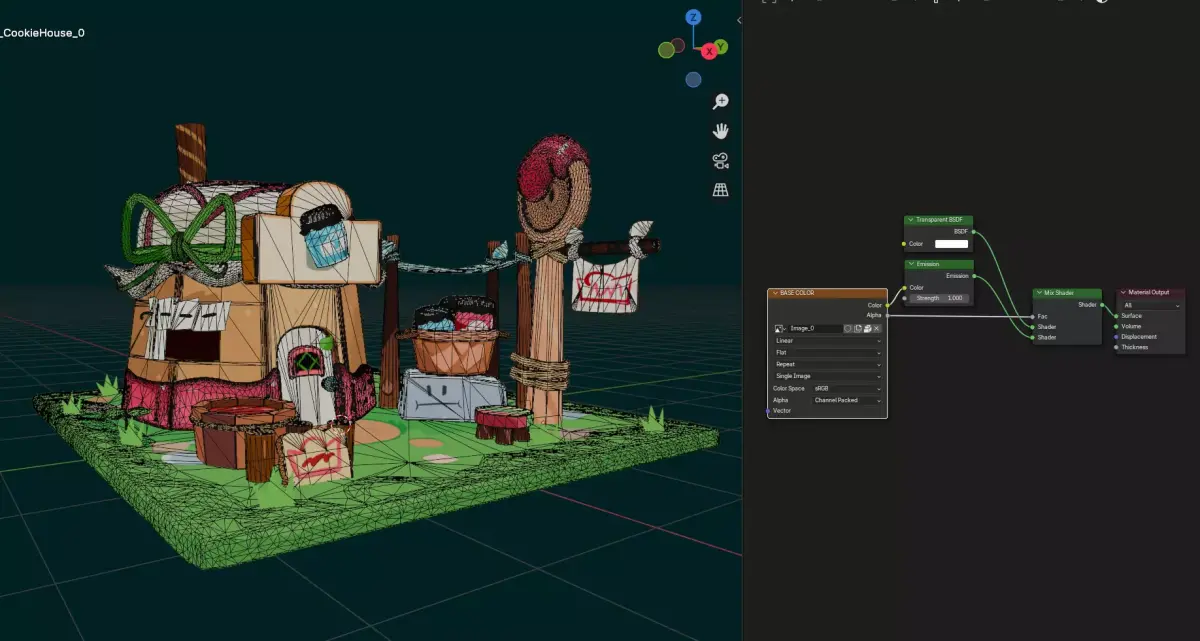Screen dimensions: 1200x641
Task: Click the Surface input socket
Action: click(x=1116, y=316)
